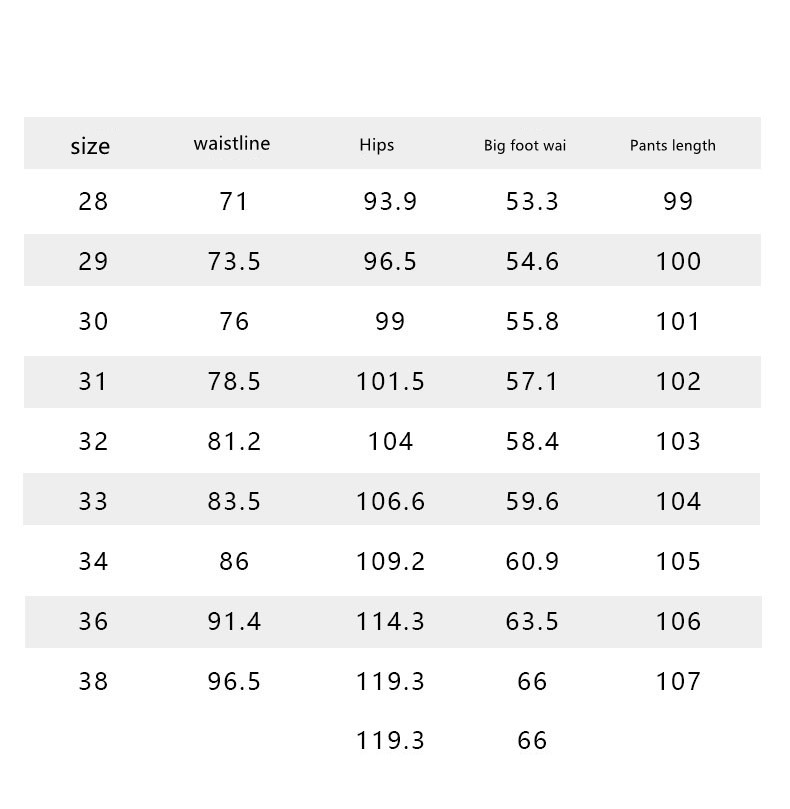Select size 28 cell

(x=93, y=202)
